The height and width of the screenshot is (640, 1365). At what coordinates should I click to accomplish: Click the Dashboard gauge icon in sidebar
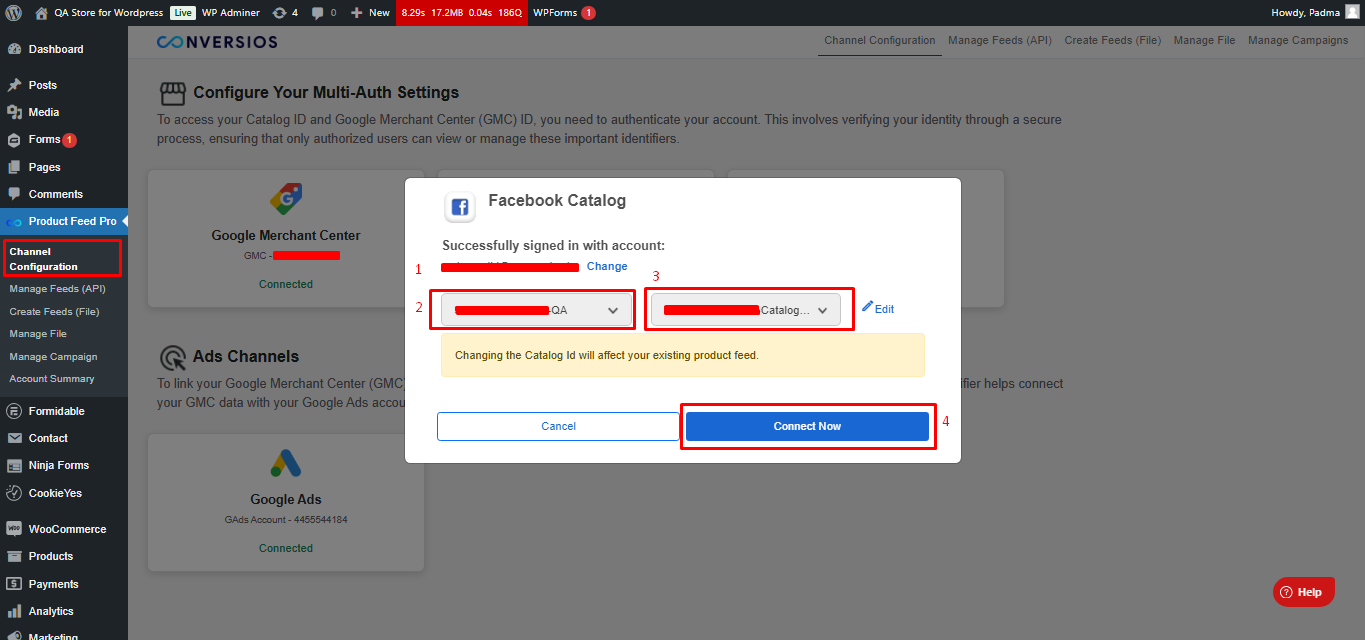click(x=14, y=49)
